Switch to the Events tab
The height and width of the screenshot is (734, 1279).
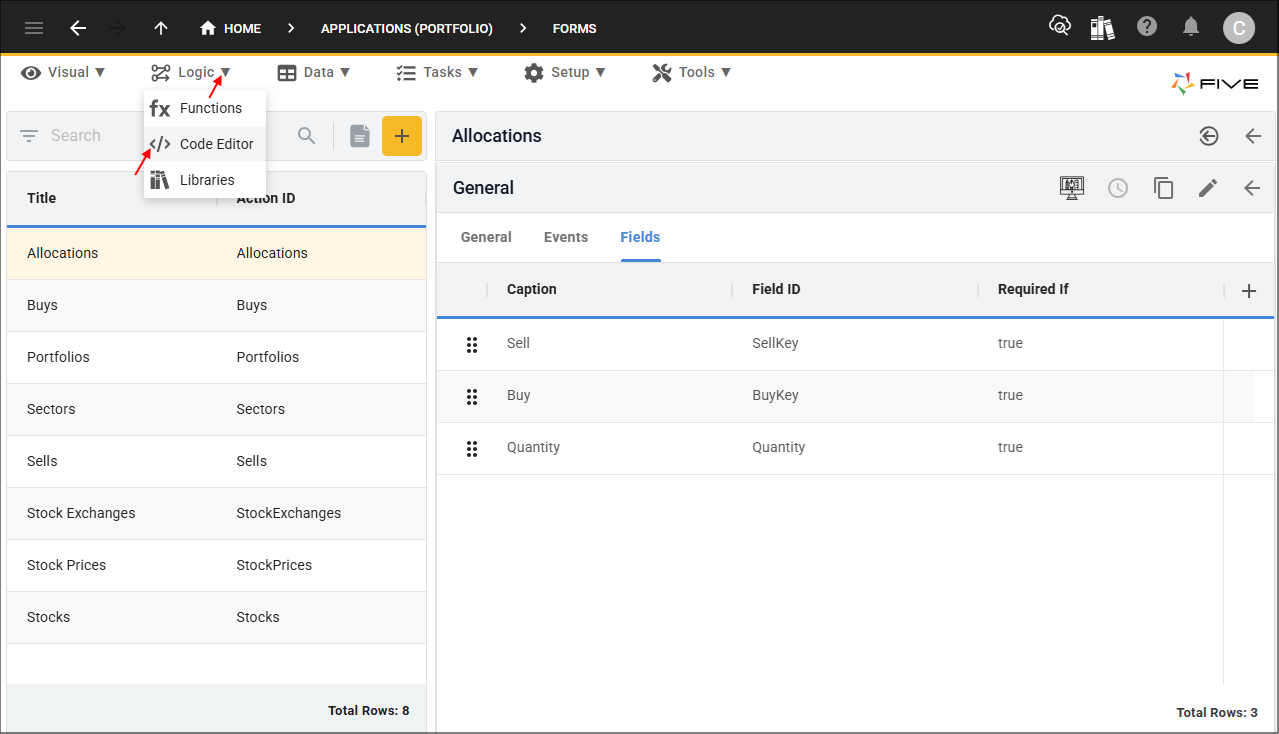pos(565,237)
